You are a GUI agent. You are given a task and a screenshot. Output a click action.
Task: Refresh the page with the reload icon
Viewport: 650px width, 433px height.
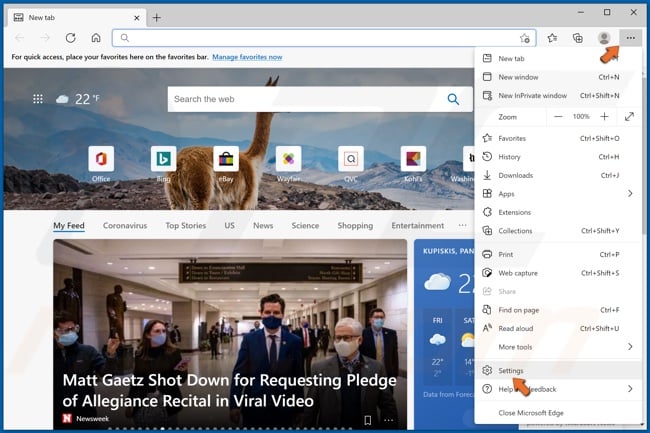click(70, 38)
